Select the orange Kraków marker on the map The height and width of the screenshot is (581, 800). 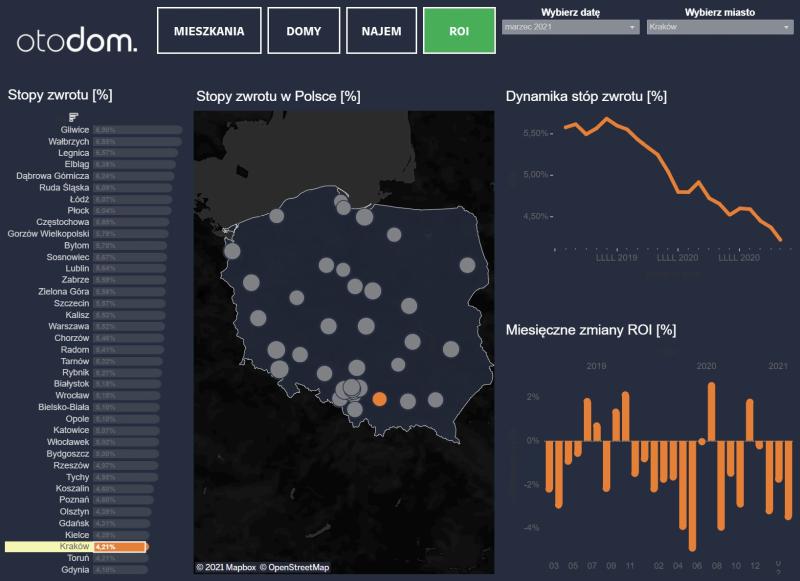(379, 399)
